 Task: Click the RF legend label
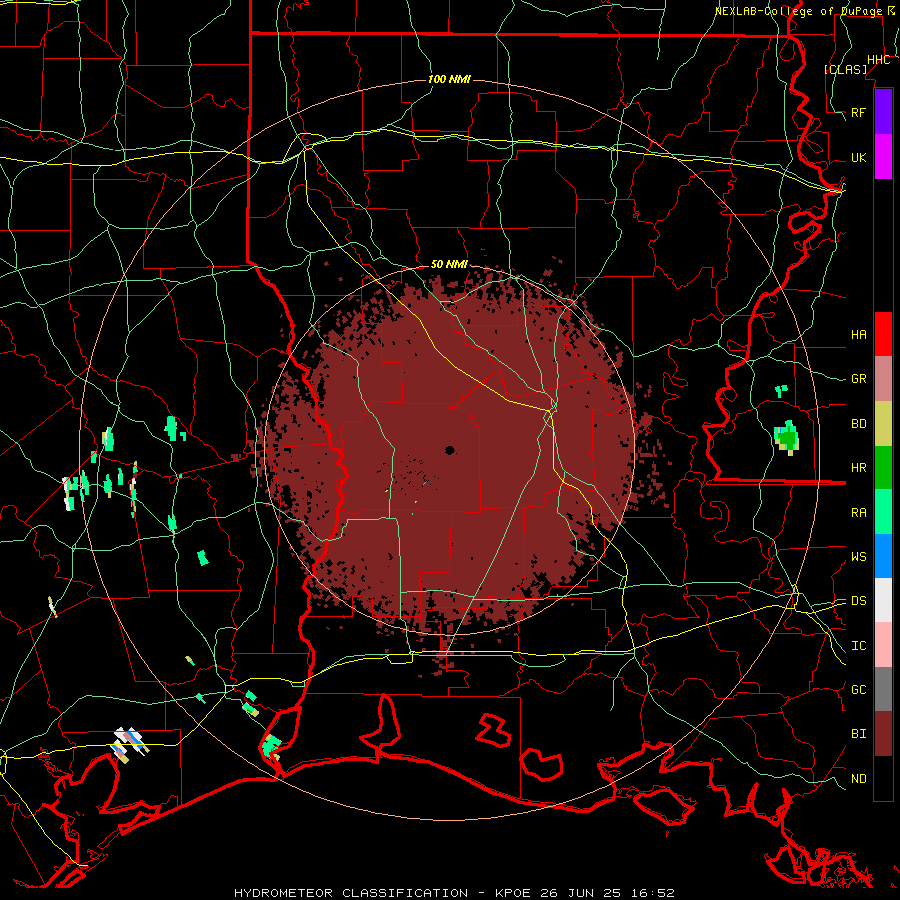pyautogui.click(x=858, y=112)
